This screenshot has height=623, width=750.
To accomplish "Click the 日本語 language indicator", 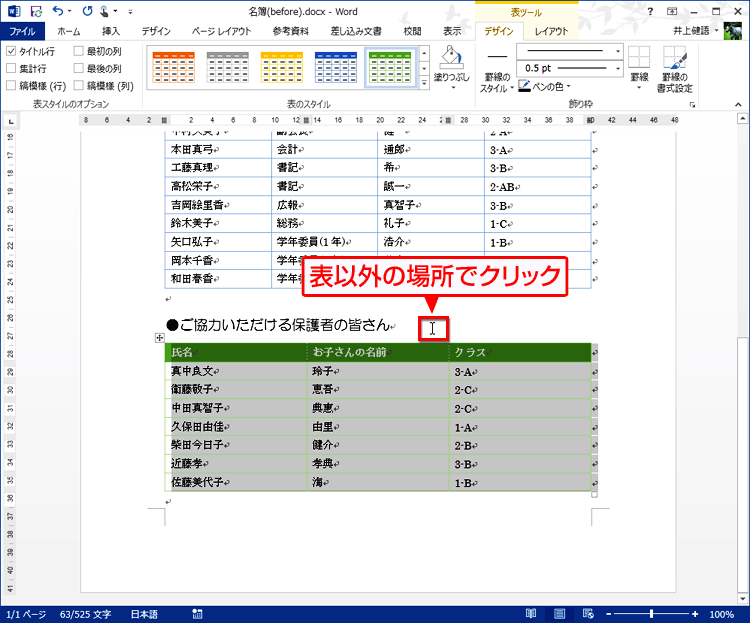I will [x=144, y=614].
